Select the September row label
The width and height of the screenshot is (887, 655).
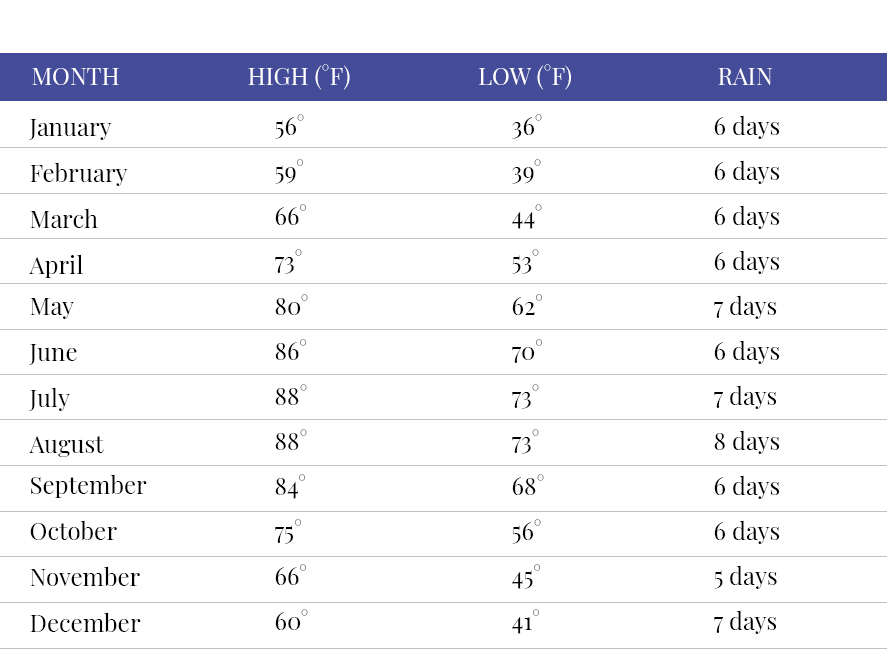[88, 486]
